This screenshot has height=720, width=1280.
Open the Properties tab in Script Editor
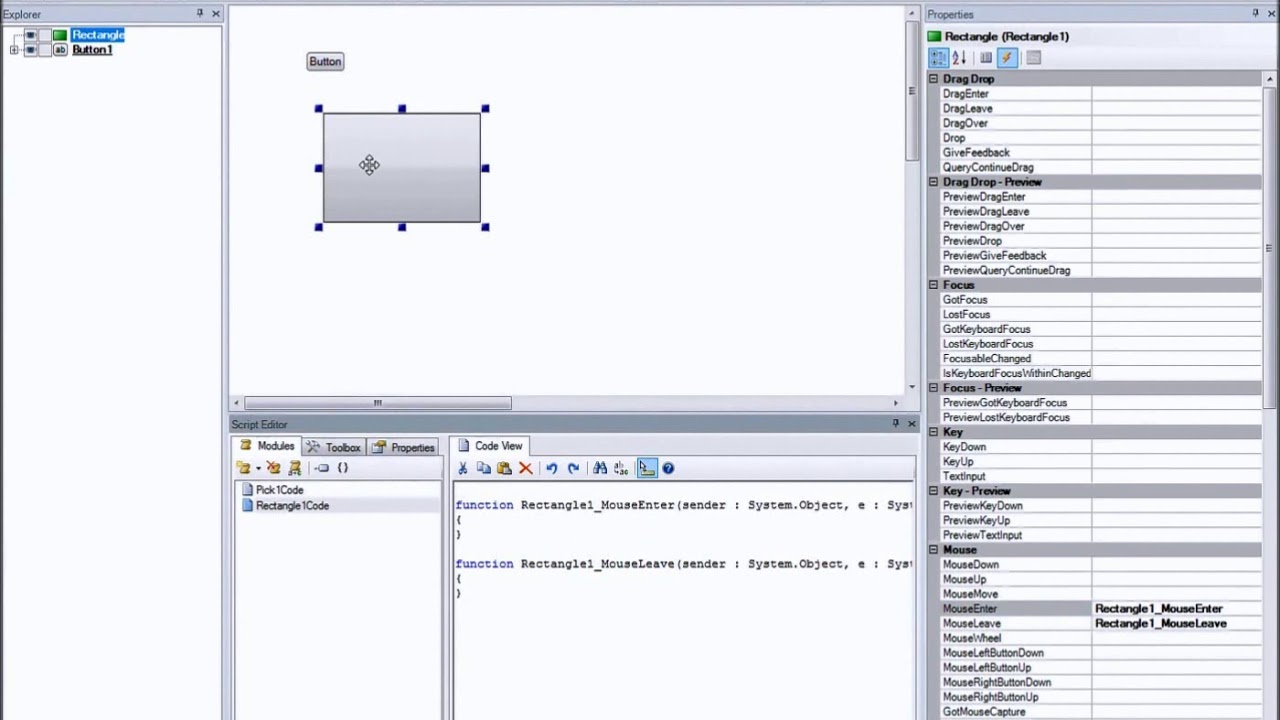pyautogui.click(x=403, y=447)
